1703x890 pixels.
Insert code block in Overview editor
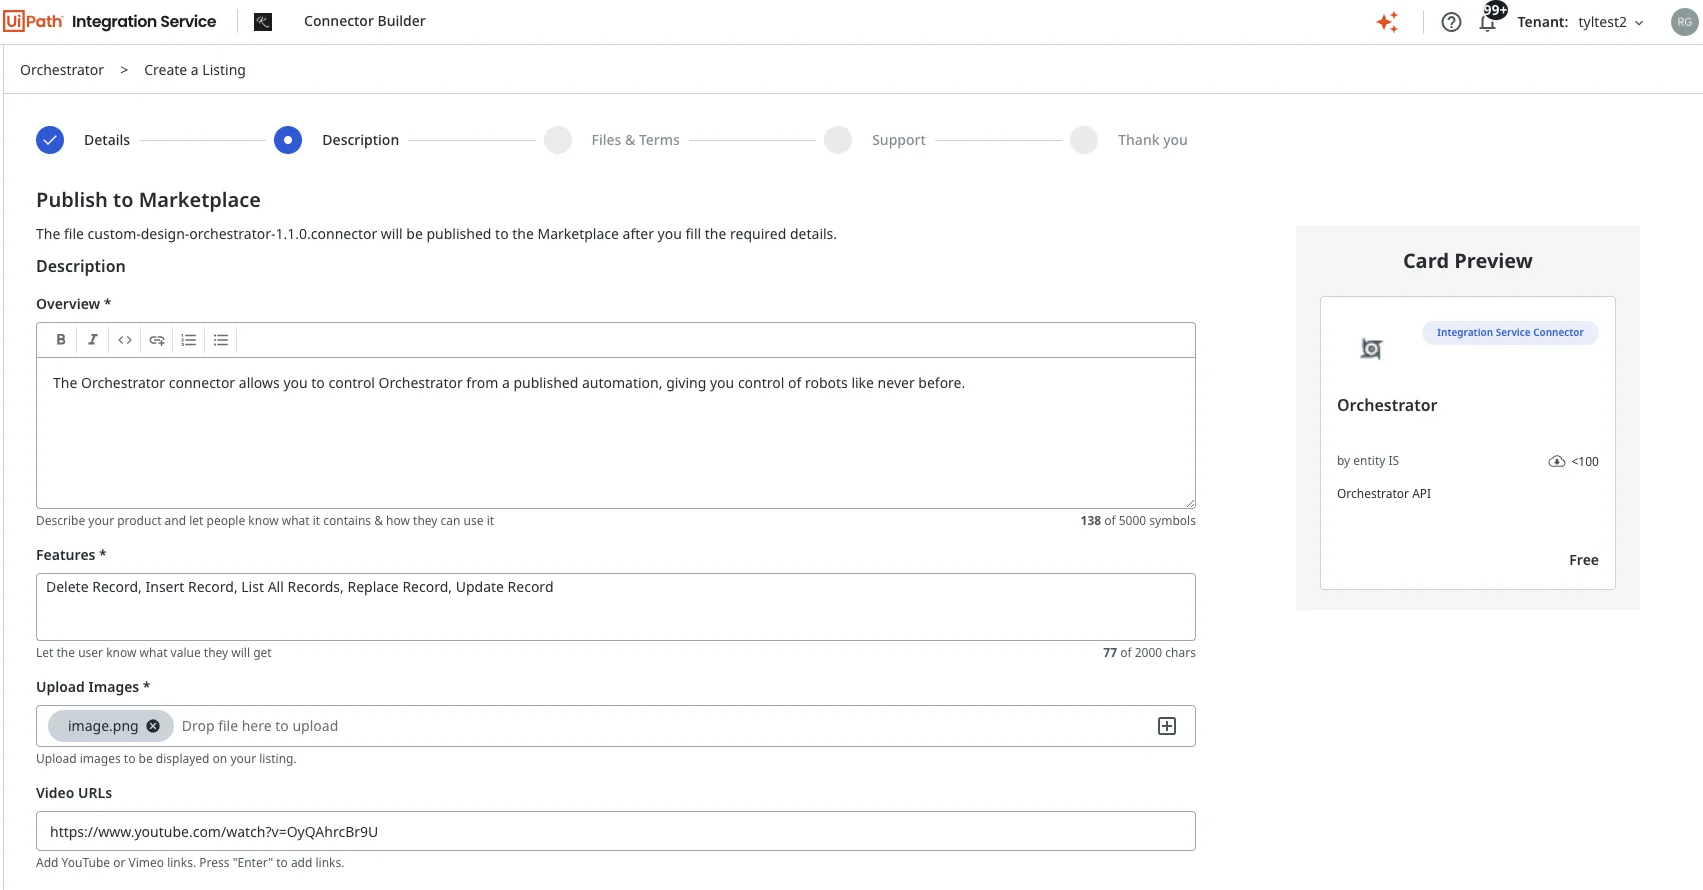[x=125, y=340]
